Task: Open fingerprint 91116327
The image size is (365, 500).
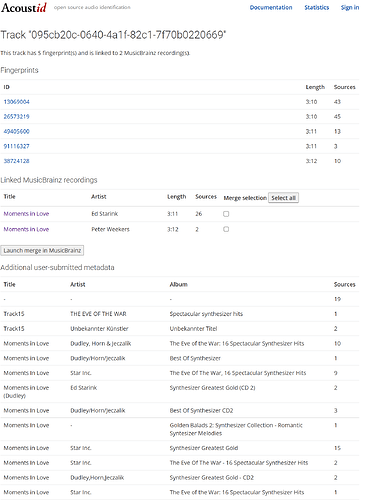Action: 16,146
